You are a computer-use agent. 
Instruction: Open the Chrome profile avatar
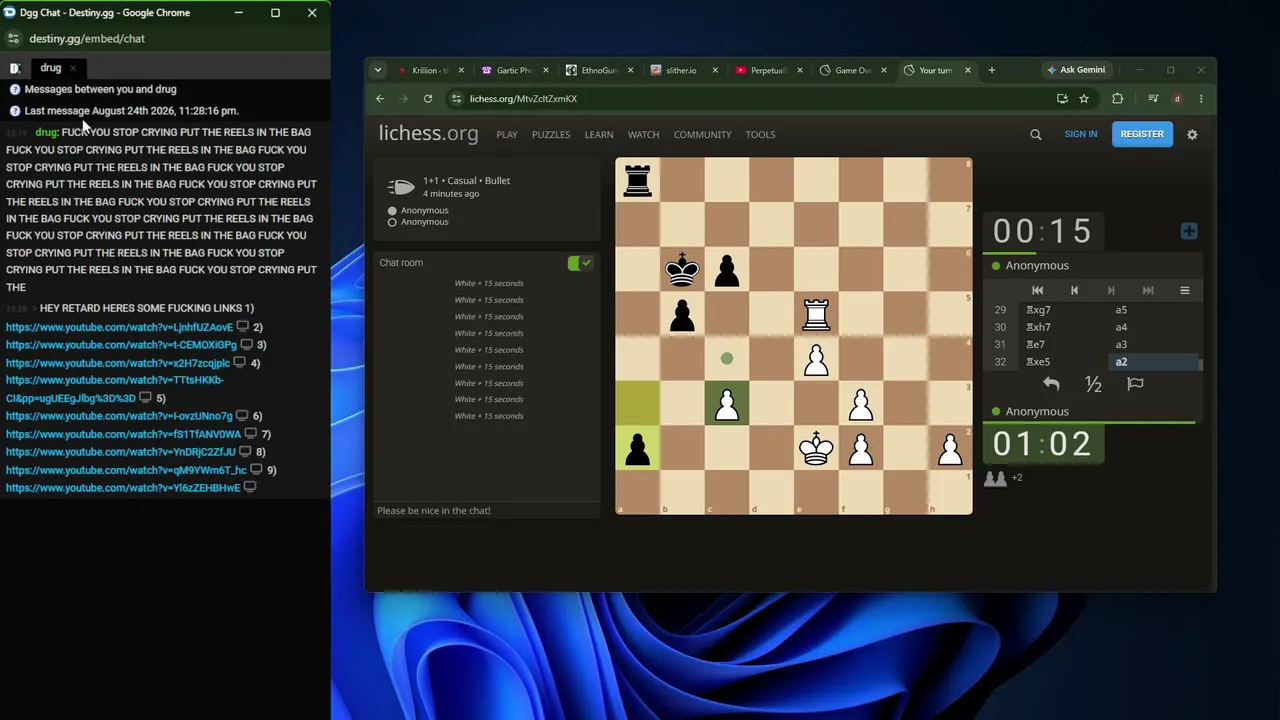(x=1178, y=99)
